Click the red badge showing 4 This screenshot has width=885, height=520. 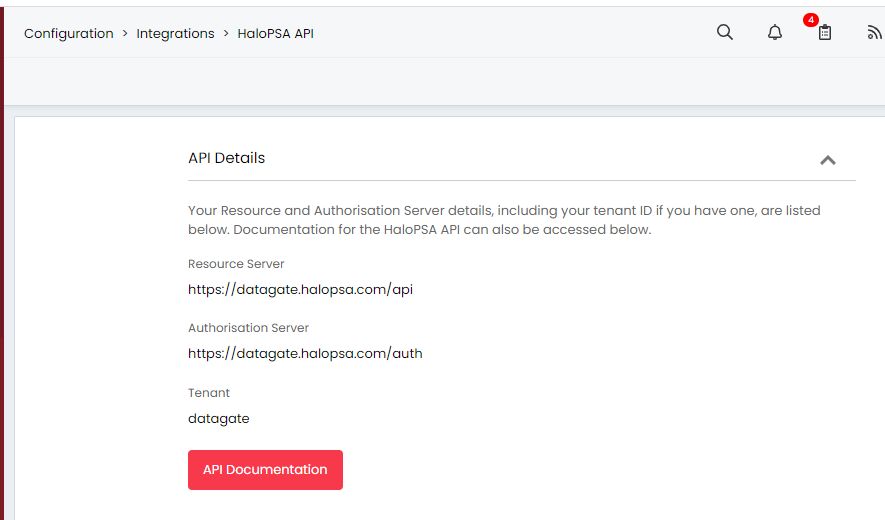point(811,20)
